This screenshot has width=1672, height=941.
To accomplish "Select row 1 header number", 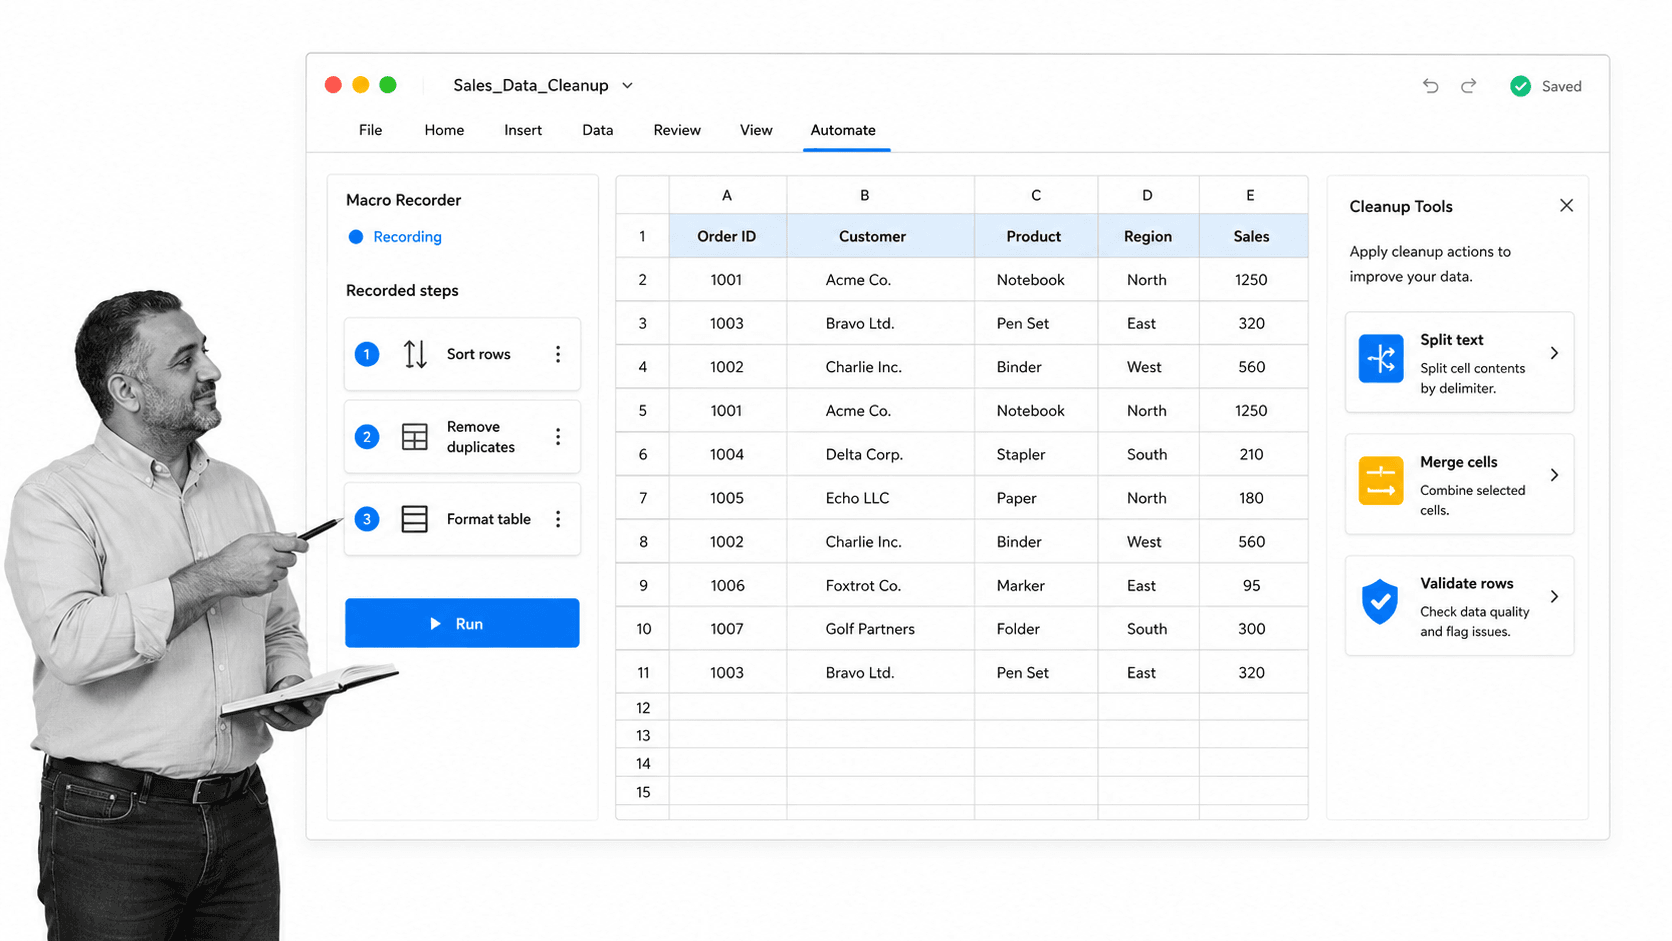I will 642,236.
